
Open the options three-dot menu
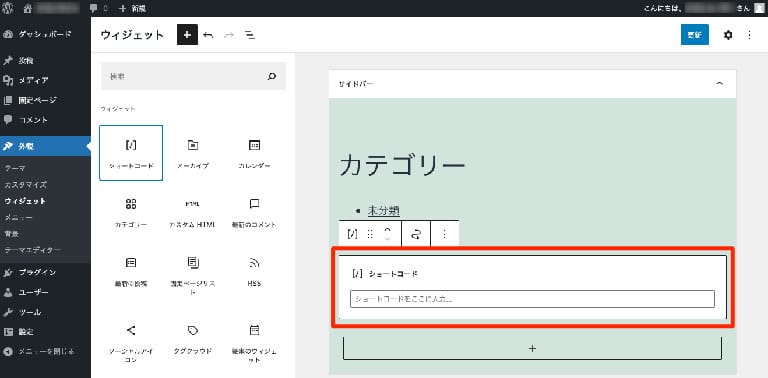coord(749,35)
